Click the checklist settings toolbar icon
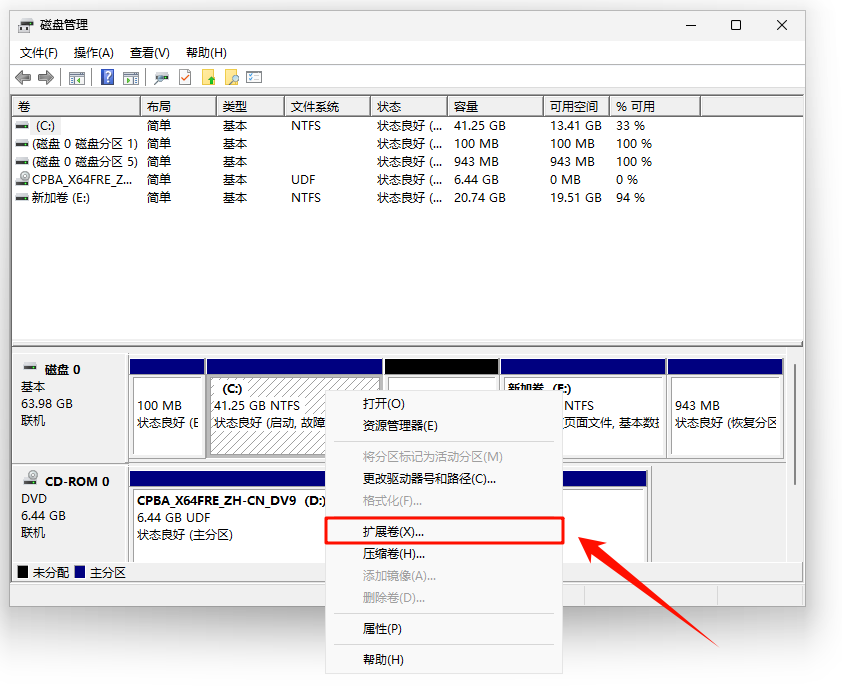The image size is (842, 689). pyautogui.click(x=255, y=77)
